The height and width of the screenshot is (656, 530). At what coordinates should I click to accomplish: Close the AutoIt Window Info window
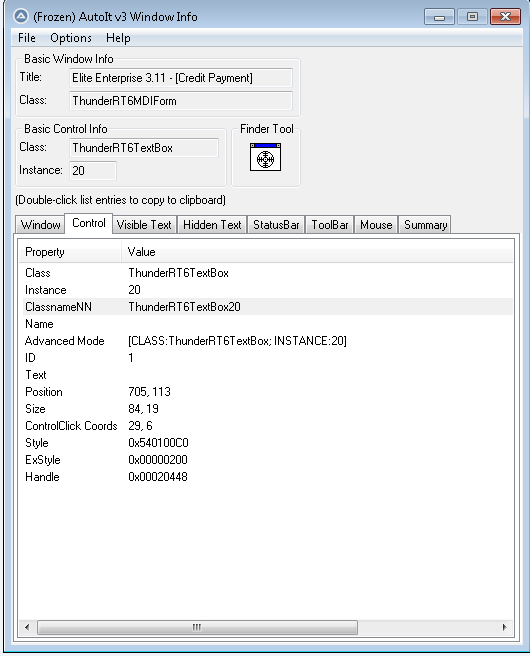coord(505,17)
